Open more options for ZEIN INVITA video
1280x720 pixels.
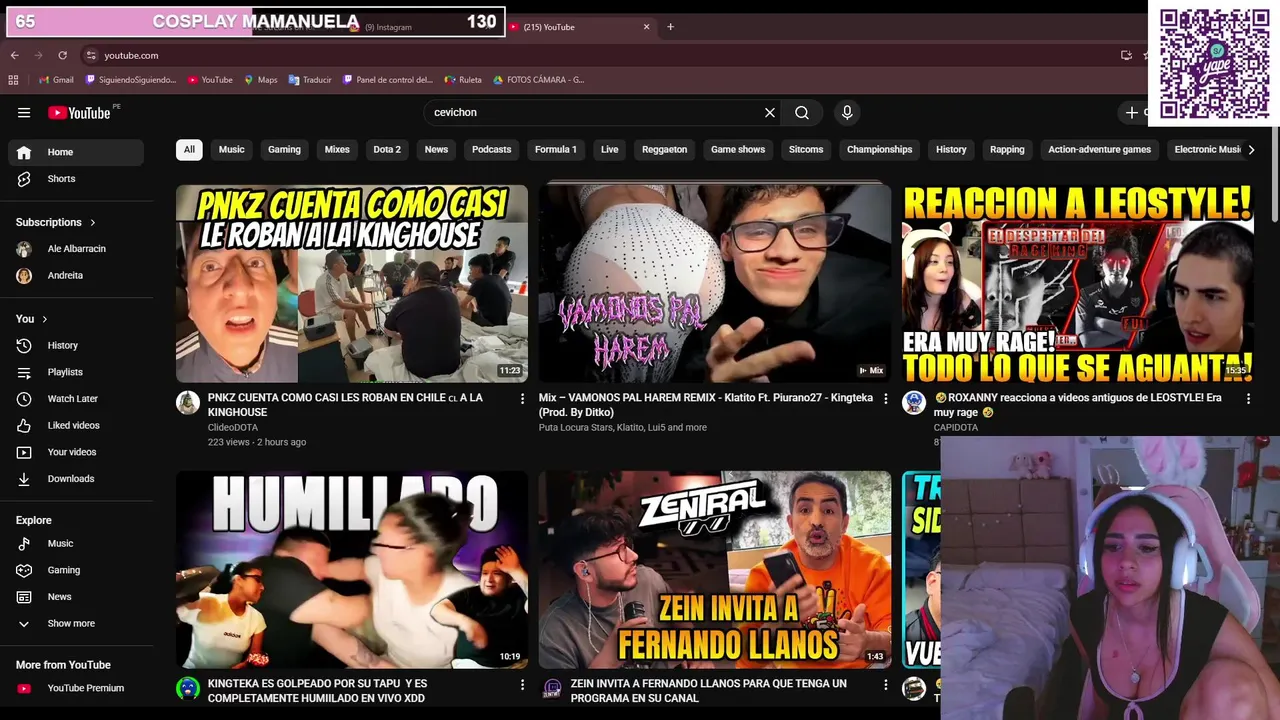click(885, 685)
